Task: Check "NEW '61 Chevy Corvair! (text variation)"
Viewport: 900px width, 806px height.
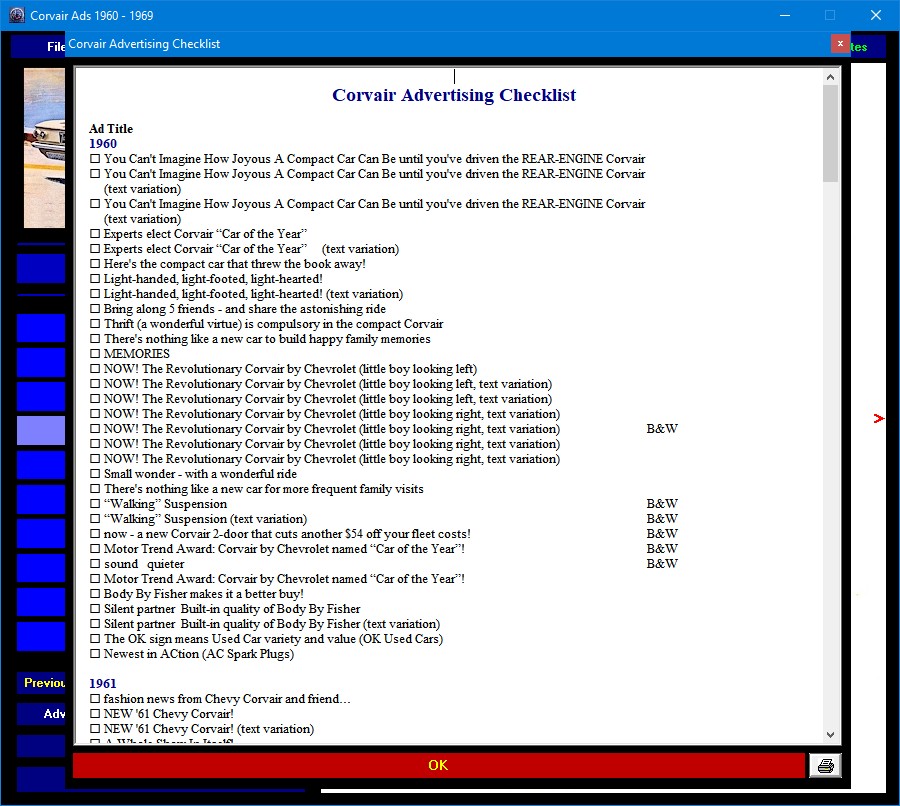Action: tap(95, 728)
